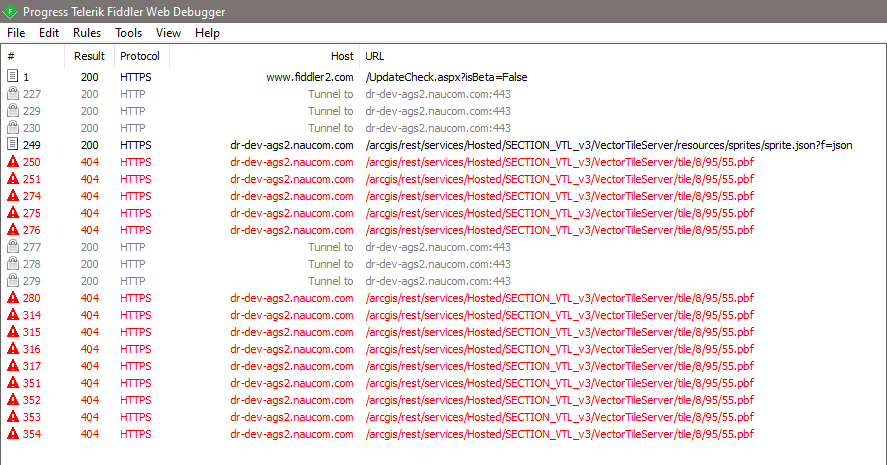Click the tile URL of session 352
The image size is (887, 465).
point(559,399)
